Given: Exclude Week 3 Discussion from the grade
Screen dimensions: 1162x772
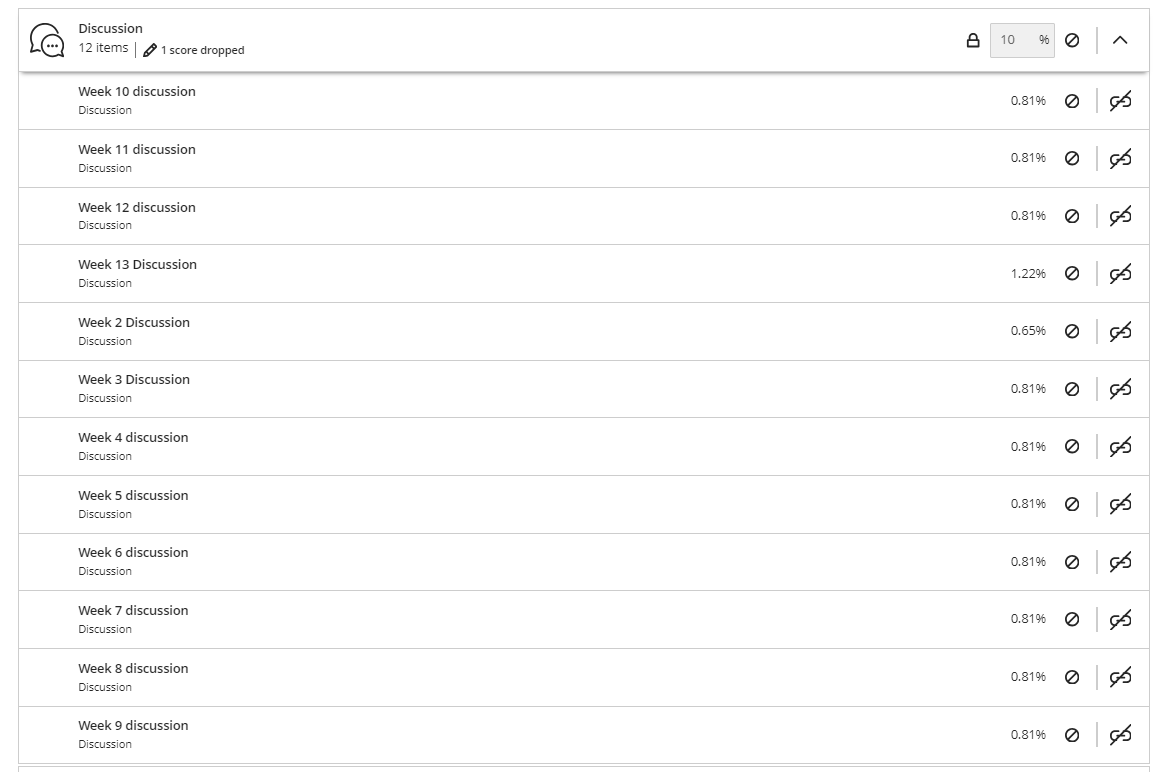Looking at the screenshot, I should coord(1072,389).
